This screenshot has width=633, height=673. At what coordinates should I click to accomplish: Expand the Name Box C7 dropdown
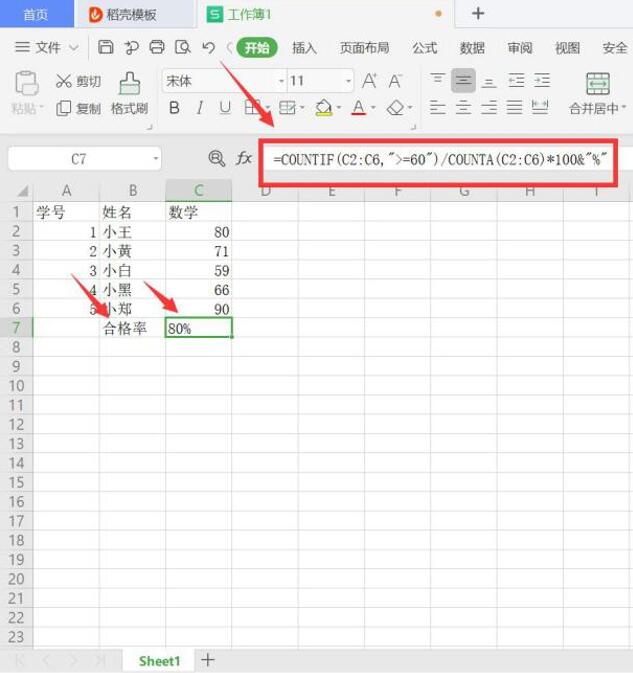[x=155, y=159]
